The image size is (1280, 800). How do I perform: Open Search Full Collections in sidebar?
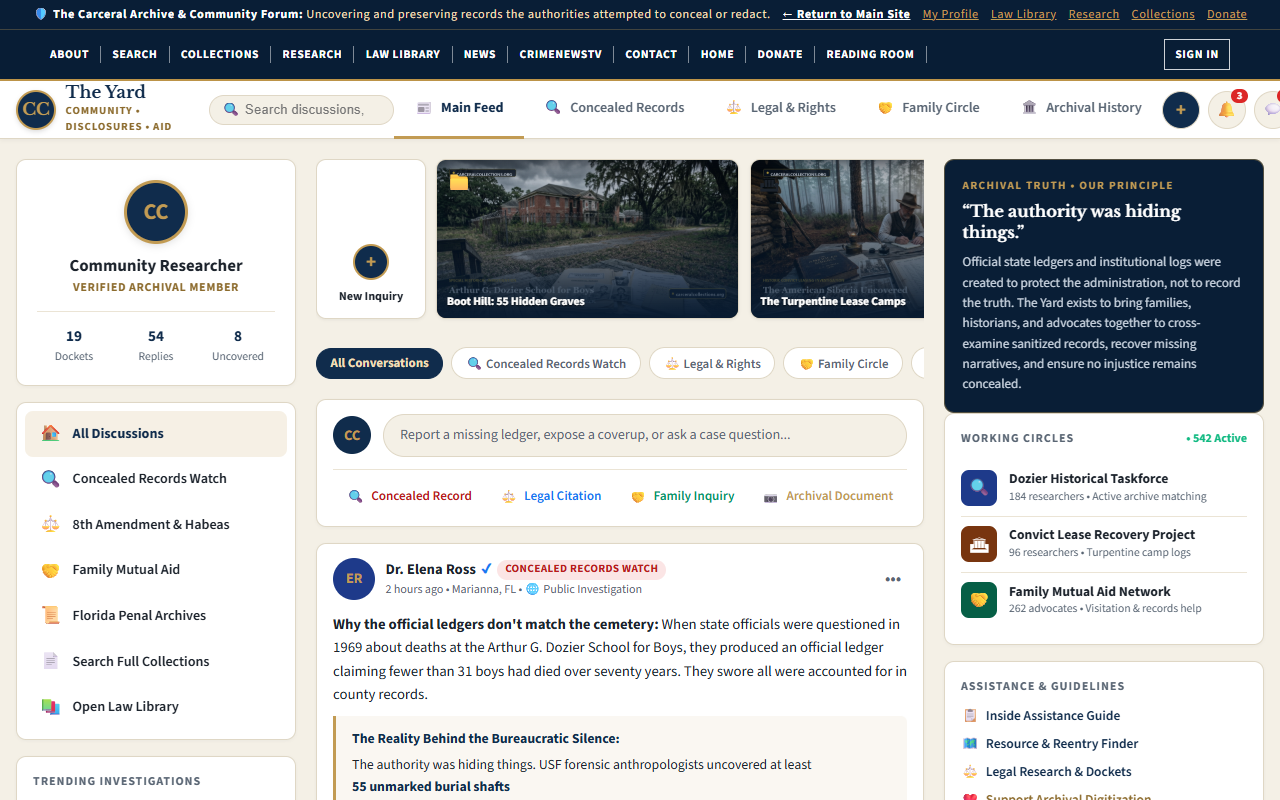tap(156, 661)
